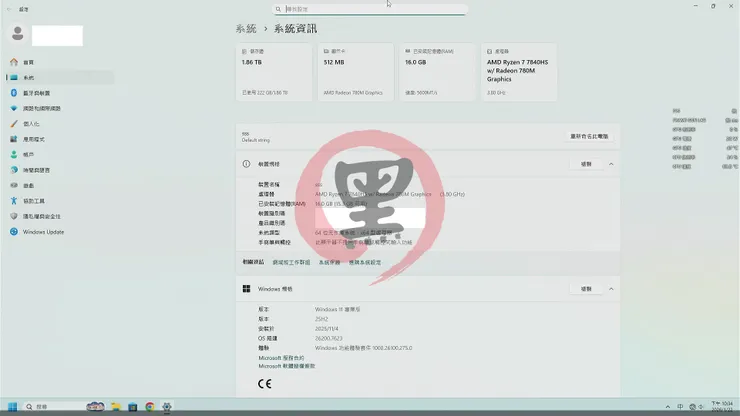
Task: Select the install date 2025/11/4 value
Action: coord(327,329)
